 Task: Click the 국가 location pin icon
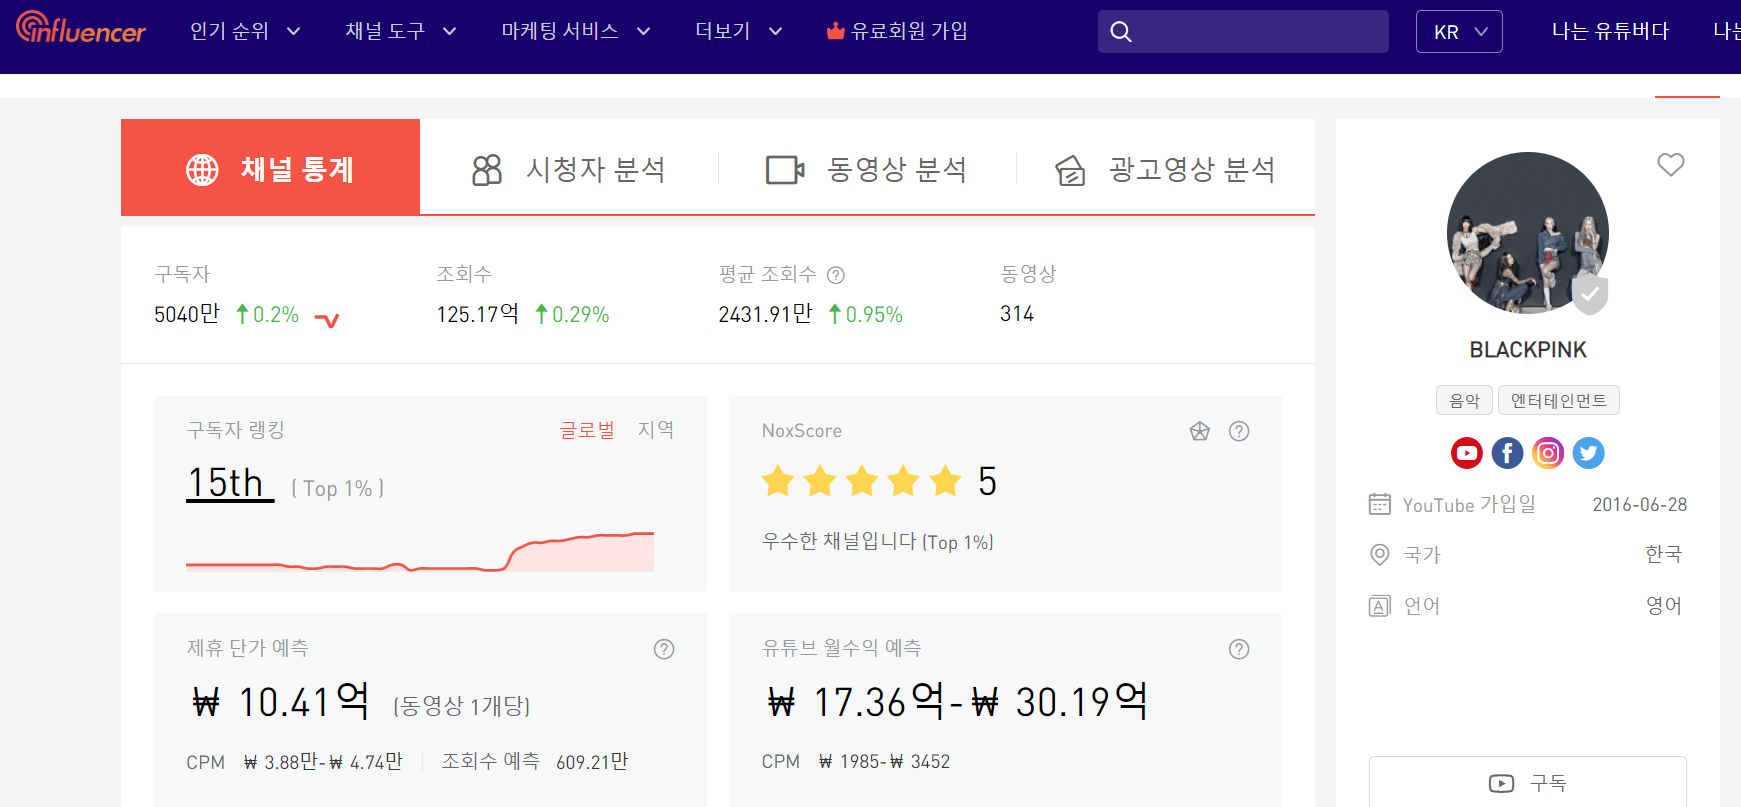(1379, 554)
